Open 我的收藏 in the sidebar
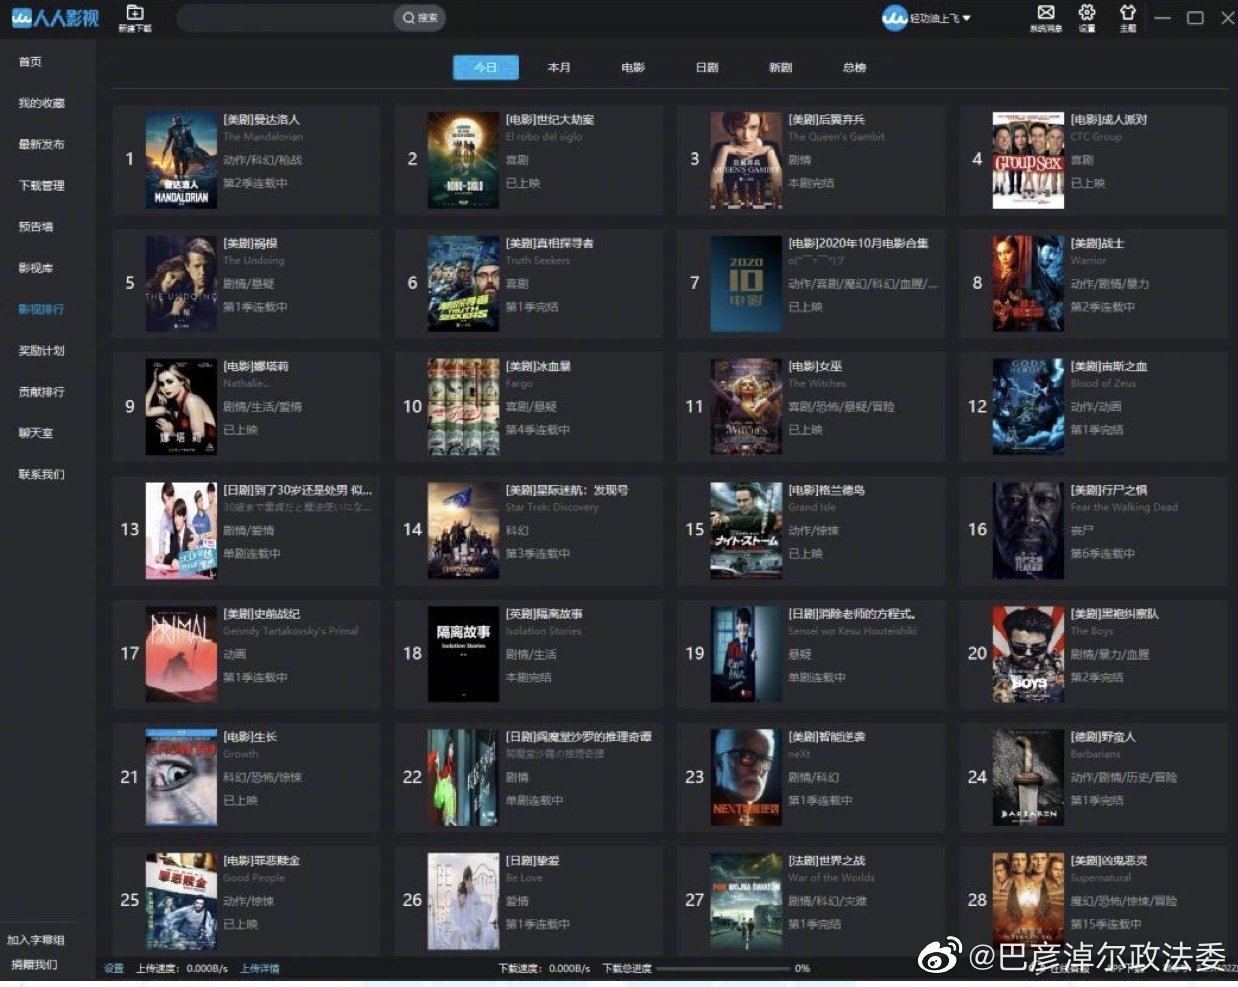Viewport: 1238px width, 987px height. click(x=41, y=103)
